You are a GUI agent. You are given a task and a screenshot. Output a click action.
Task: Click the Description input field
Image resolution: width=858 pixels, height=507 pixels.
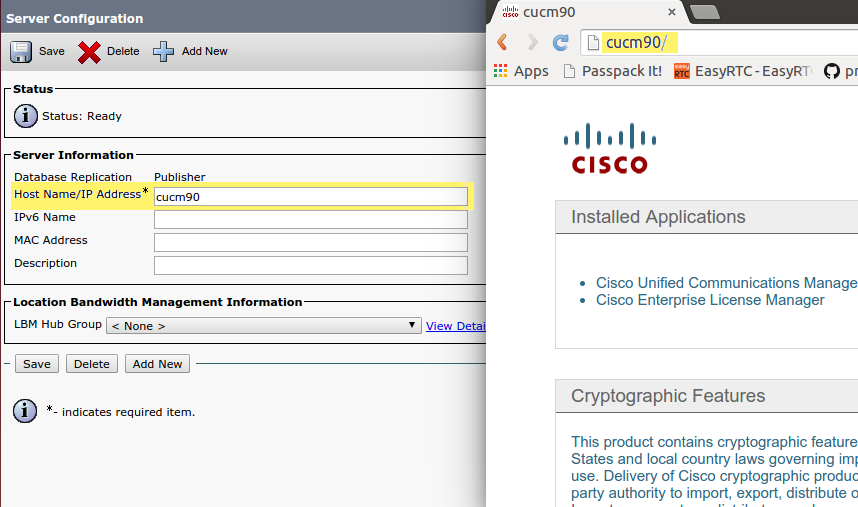(311, 265)
